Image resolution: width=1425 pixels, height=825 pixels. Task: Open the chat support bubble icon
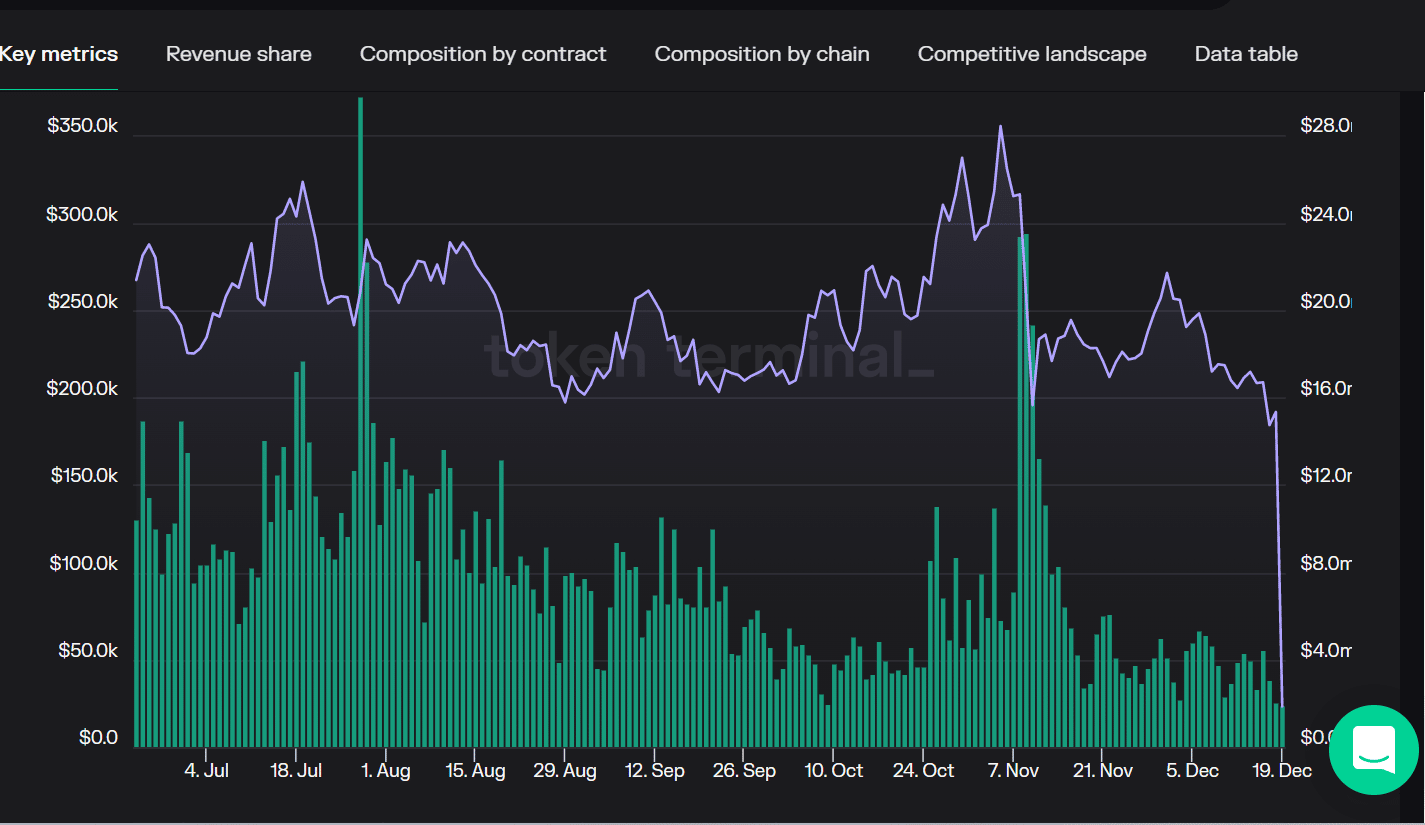point(1373,750)
